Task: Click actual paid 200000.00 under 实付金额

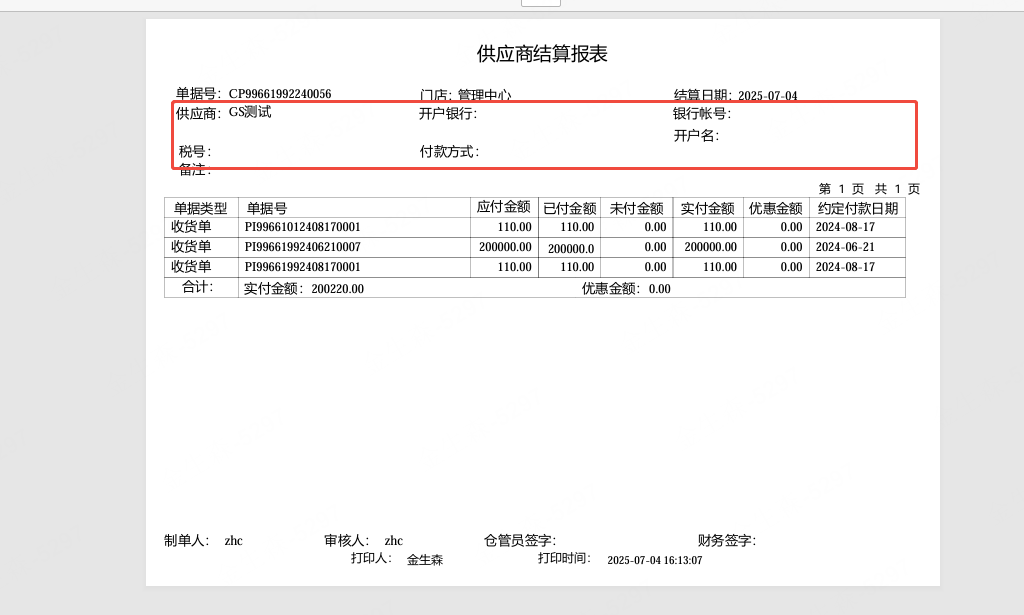Action: click(711, 247)
